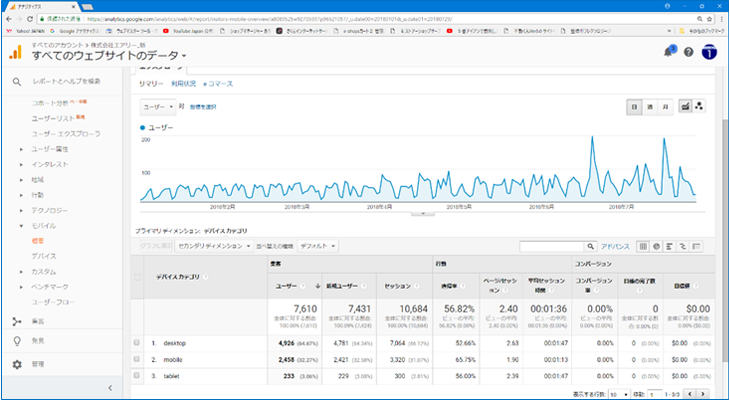Collapse the sidebar with the chevron
Viewport: 730px width, 400px height.
pos(110,387)
